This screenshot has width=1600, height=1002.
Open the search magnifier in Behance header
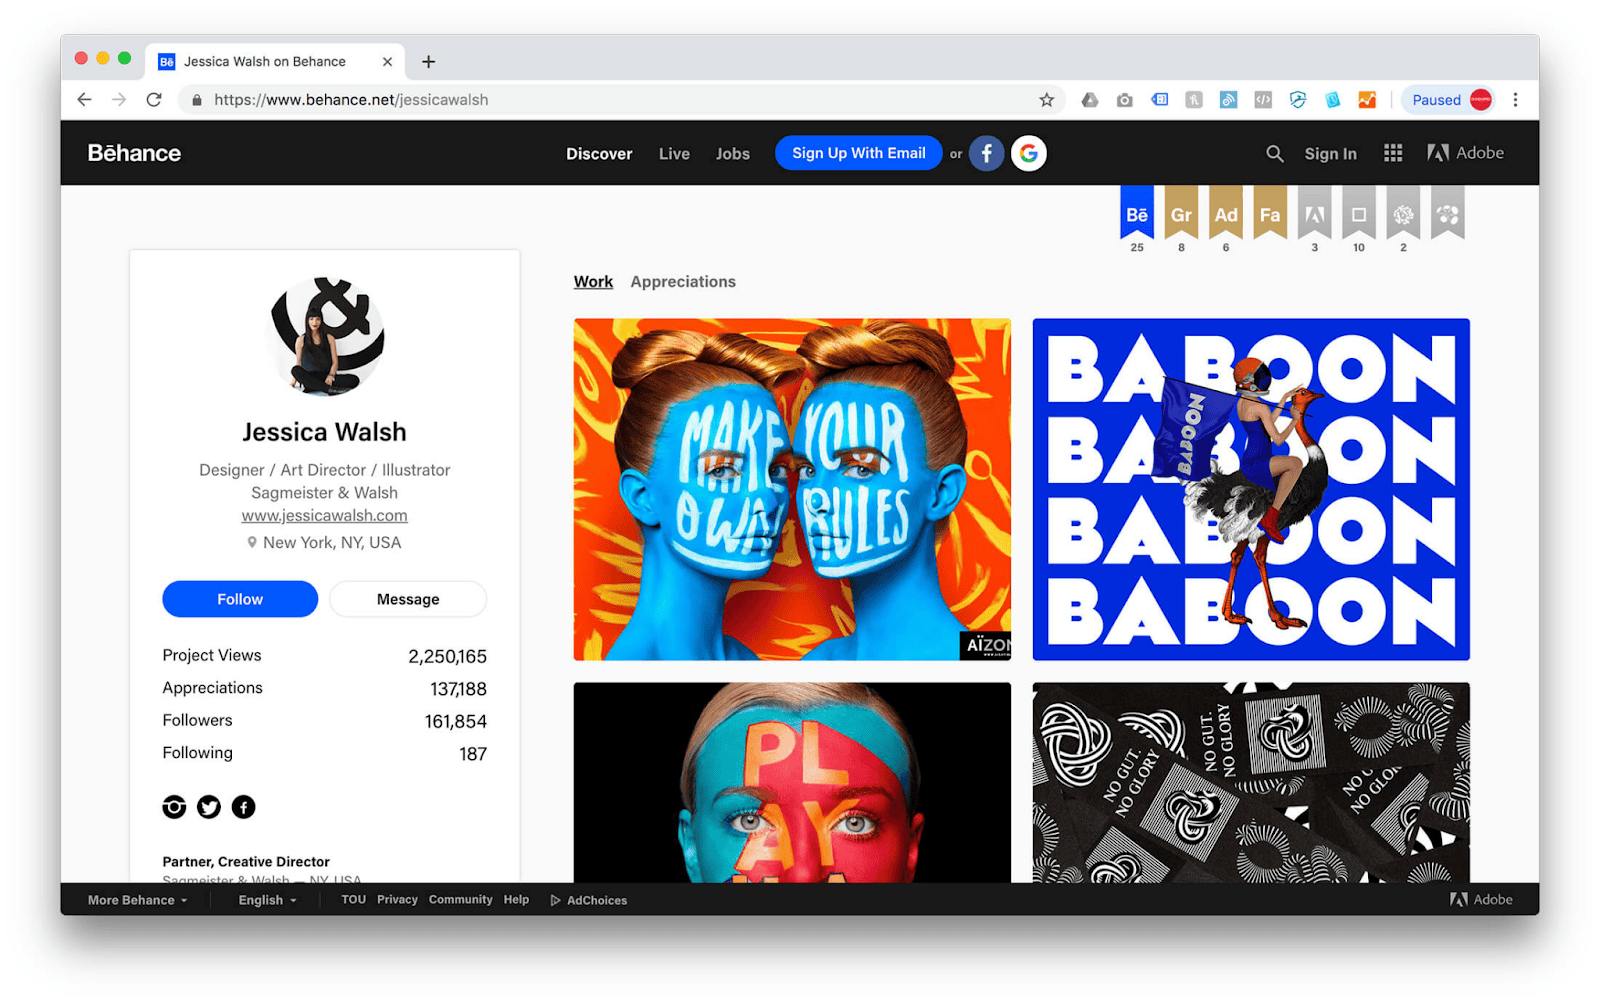point(1274,153)
